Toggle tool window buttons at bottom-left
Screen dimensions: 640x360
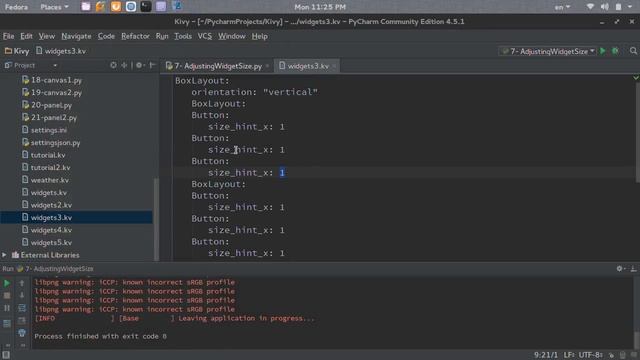pos(6,355)
